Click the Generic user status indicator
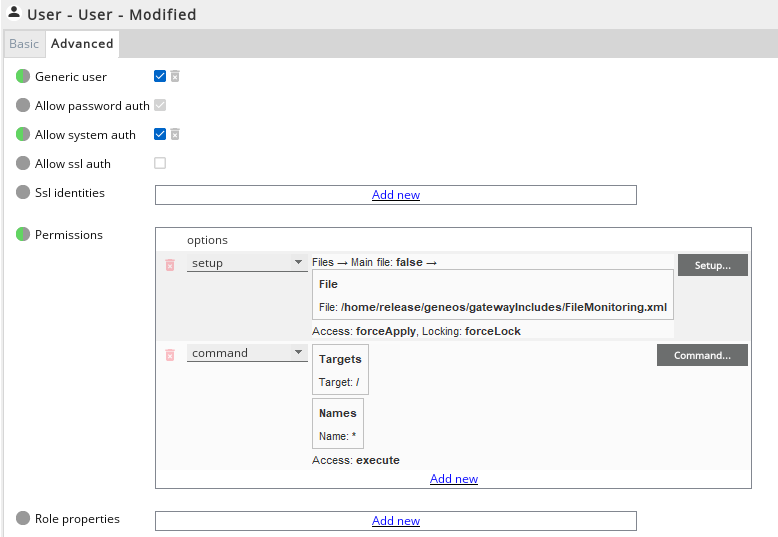Screen dimensions: 778x537 point(23,76)
